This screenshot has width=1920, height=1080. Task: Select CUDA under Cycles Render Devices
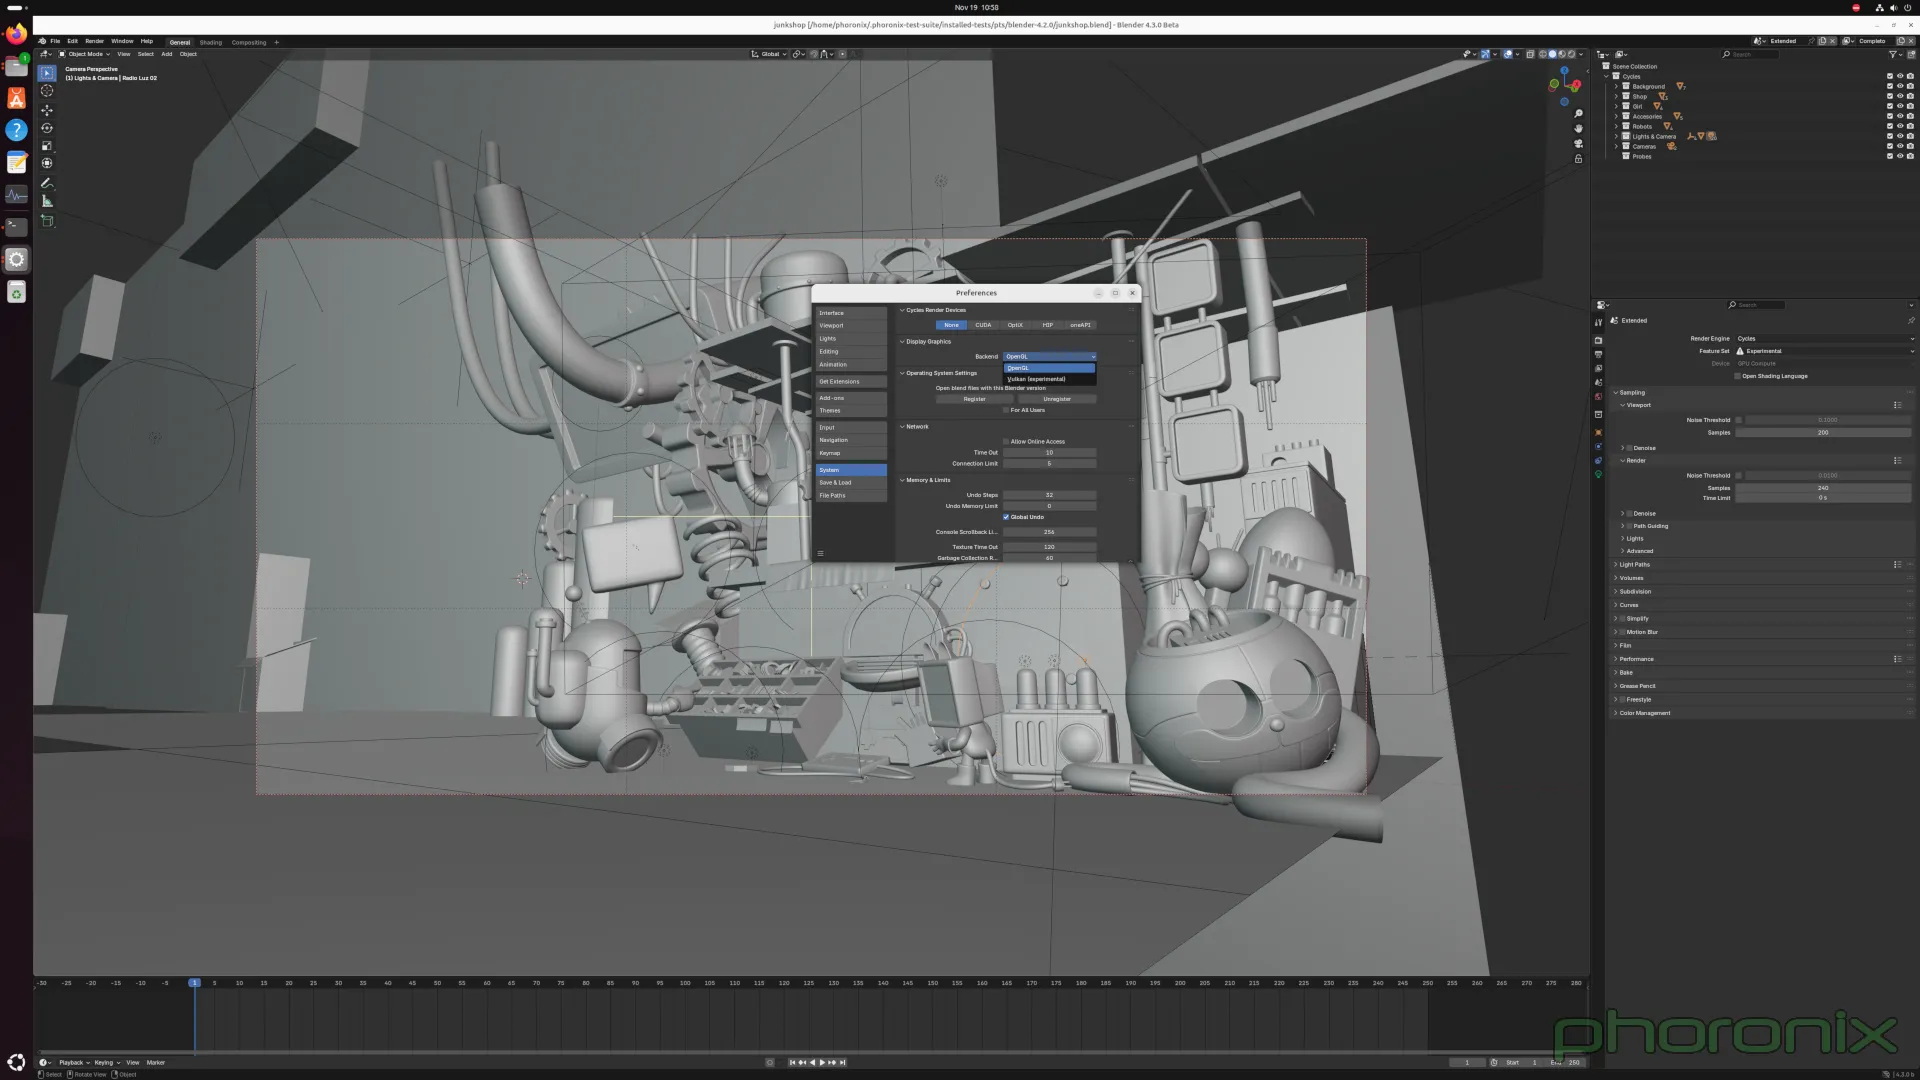[x=983, y=325]
